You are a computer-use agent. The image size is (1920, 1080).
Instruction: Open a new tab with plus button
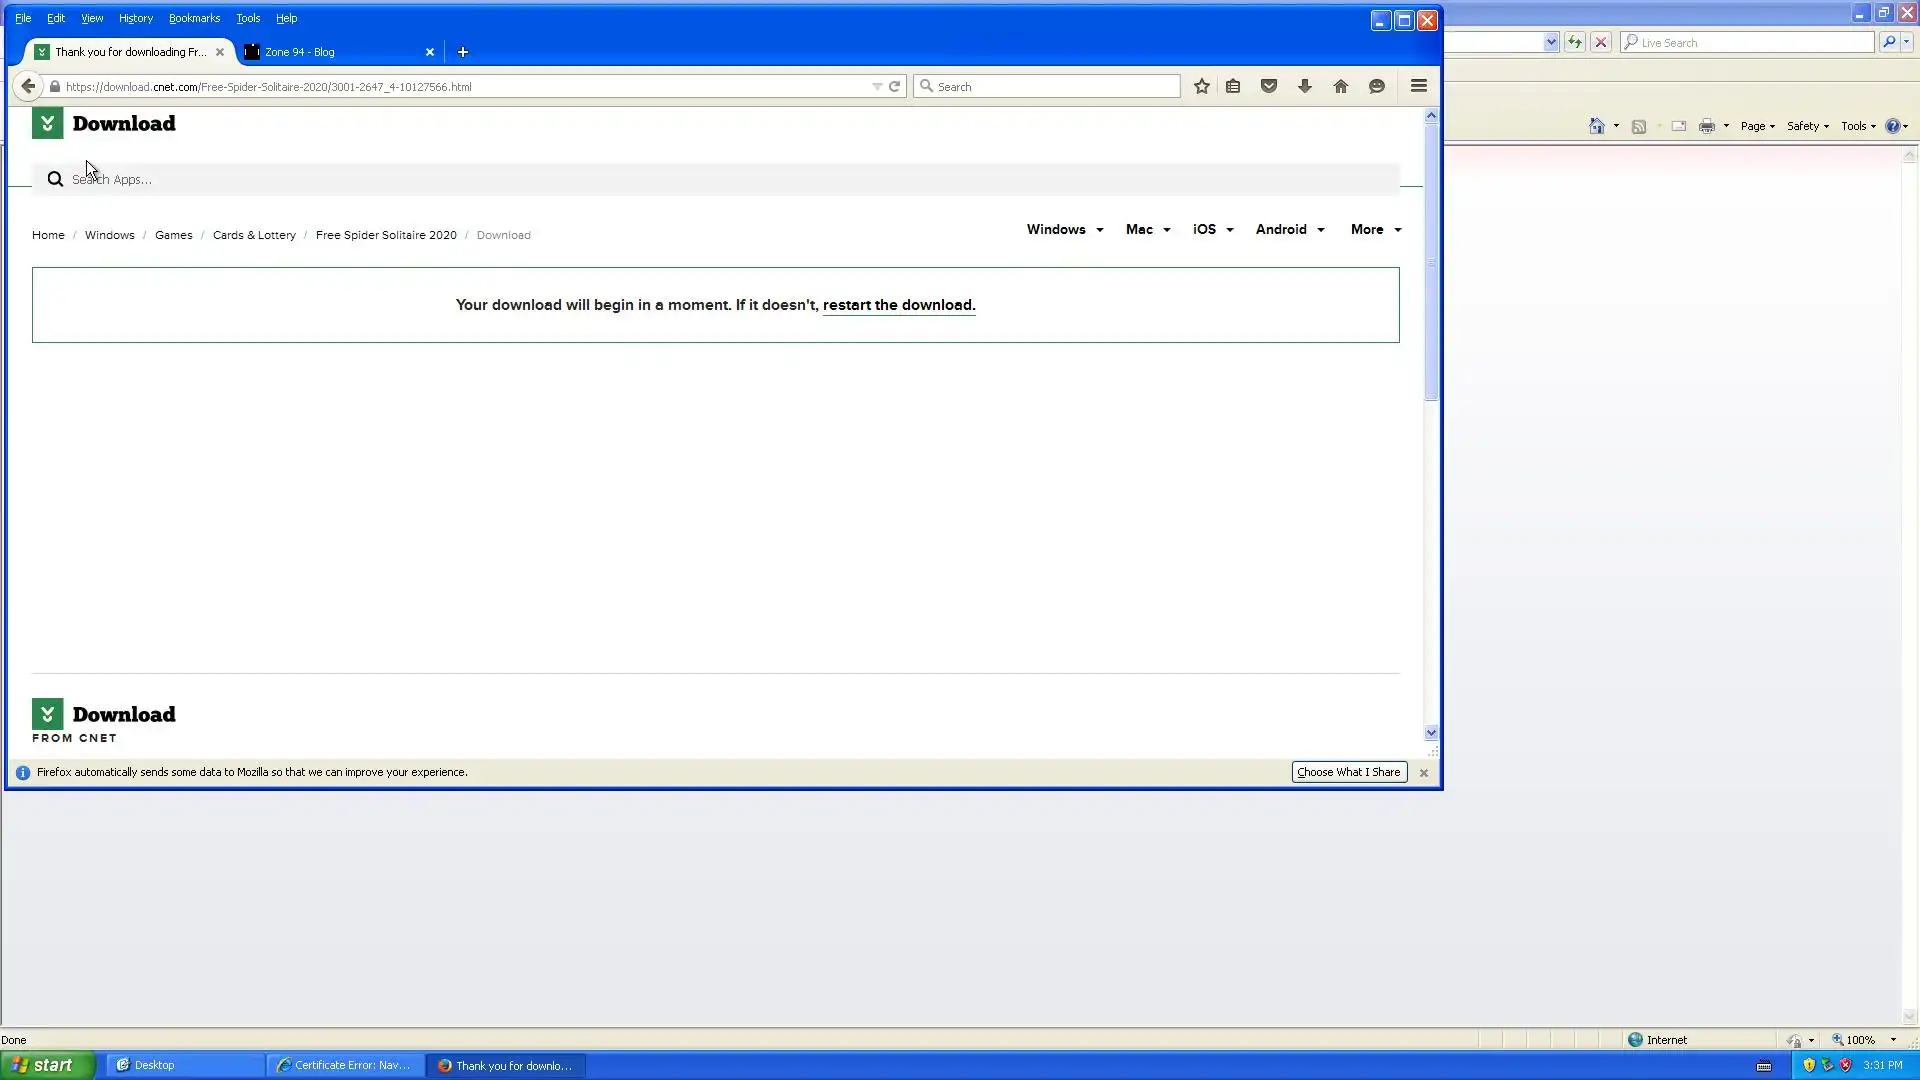tap(462, 52)
